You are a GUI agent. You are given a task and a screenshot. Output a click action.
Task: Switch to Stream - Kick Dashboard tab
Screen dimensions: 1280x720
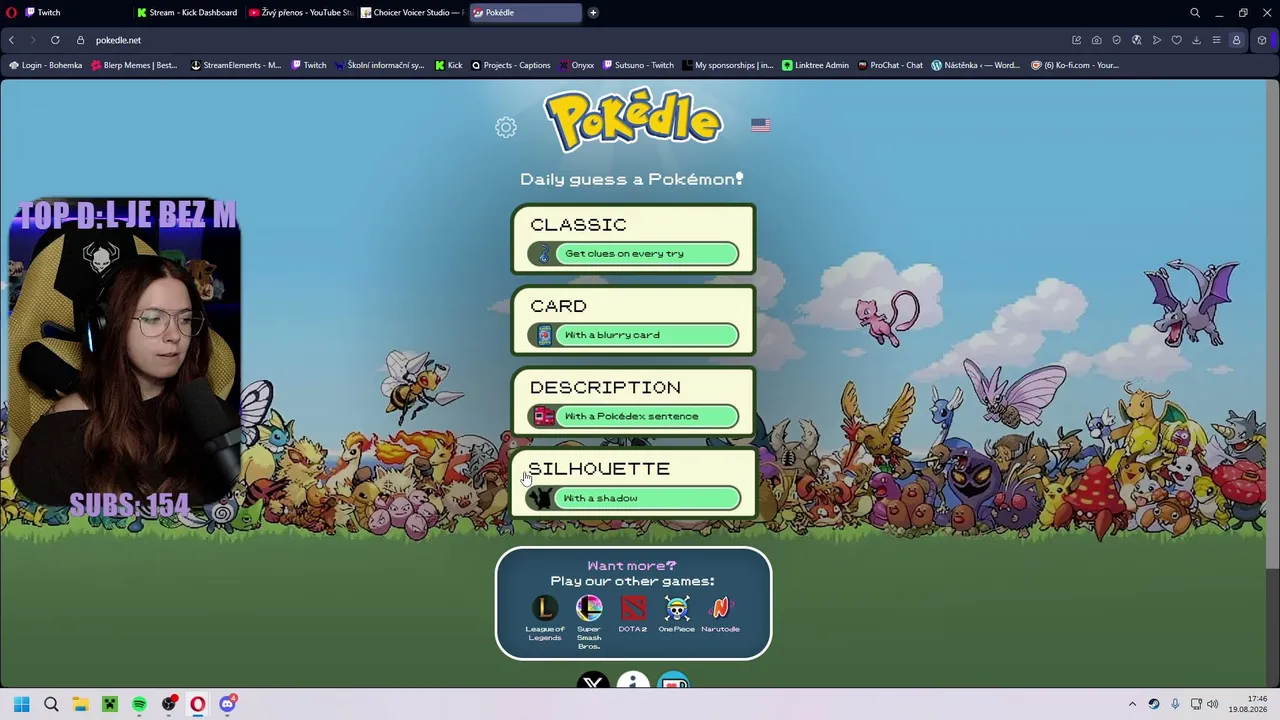pyautogui.click(x=187, y=13)
